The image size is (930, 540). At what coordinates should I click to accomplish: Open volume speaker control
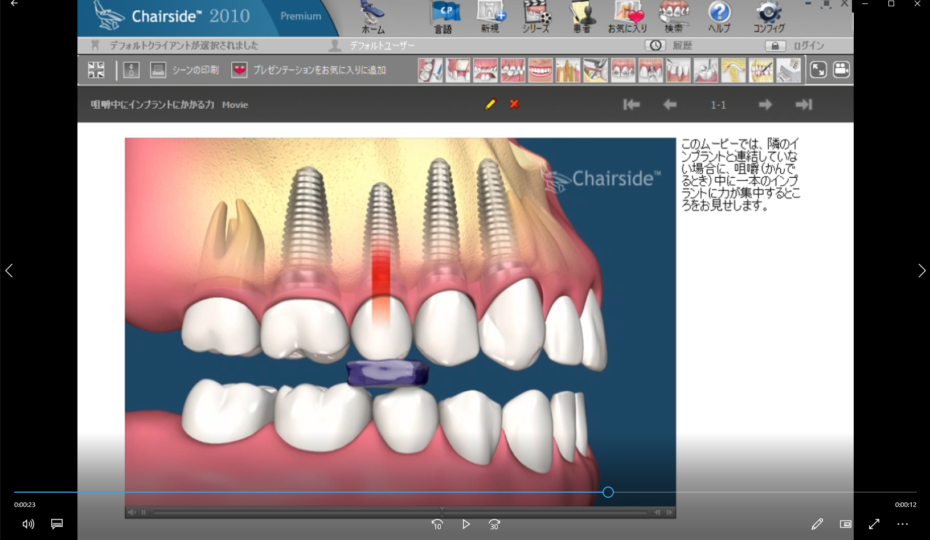pos(28,524)
